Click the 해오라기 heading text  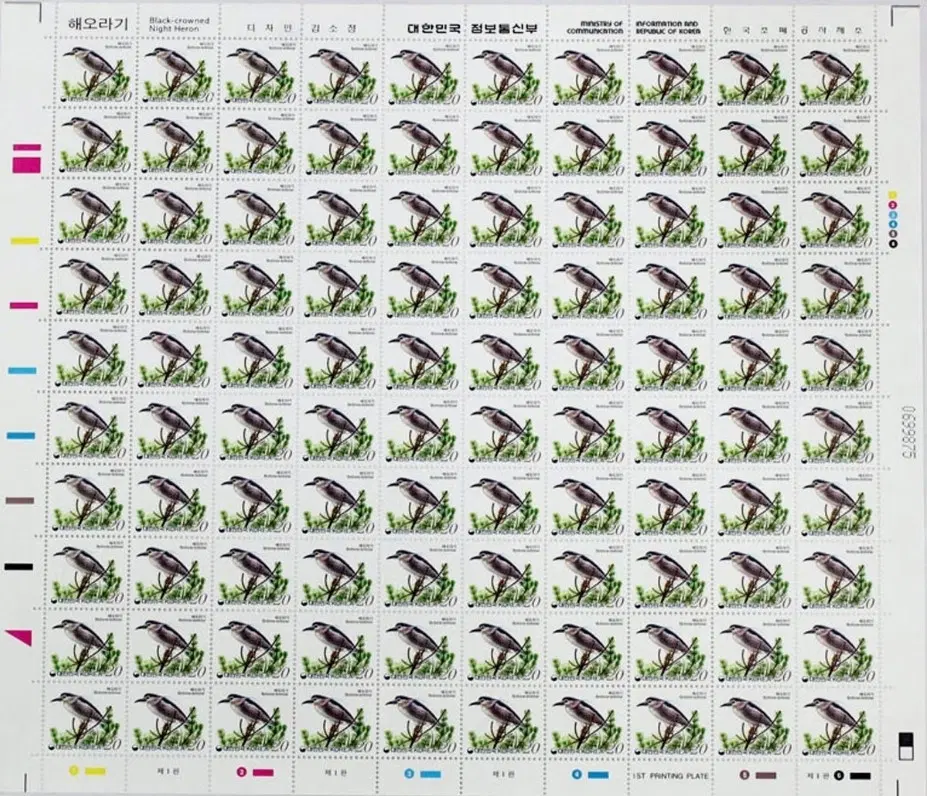(98, 24)
